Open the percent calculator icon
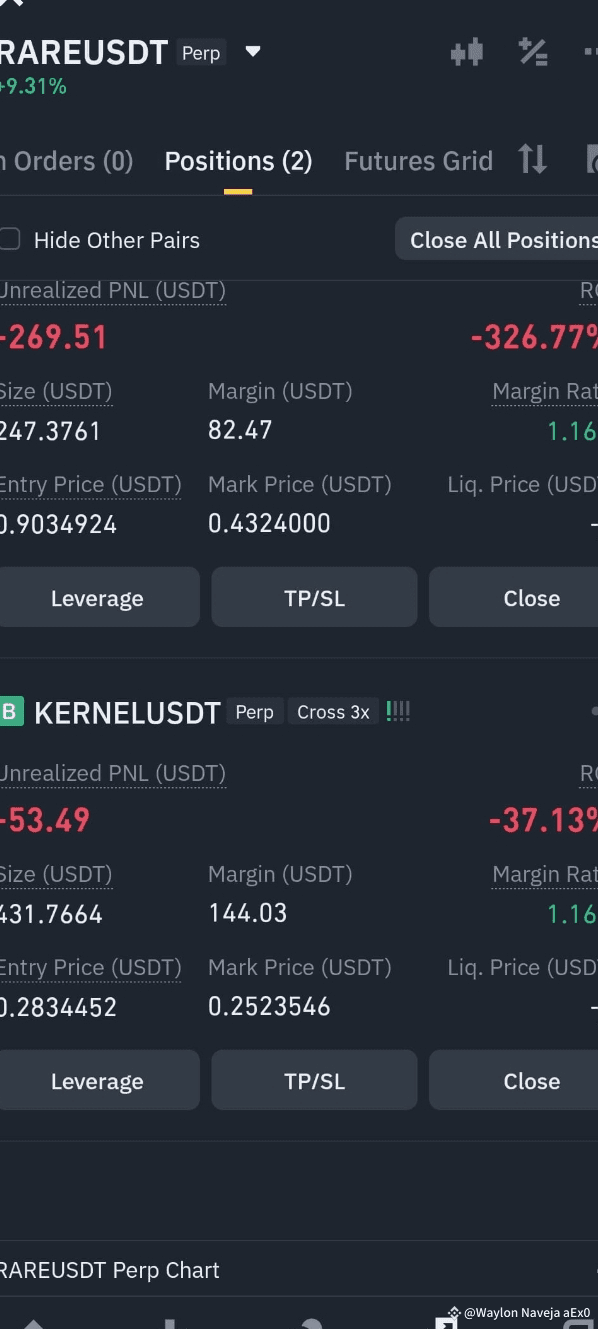Screen dimensions: 598x1329 click(532, 51)
